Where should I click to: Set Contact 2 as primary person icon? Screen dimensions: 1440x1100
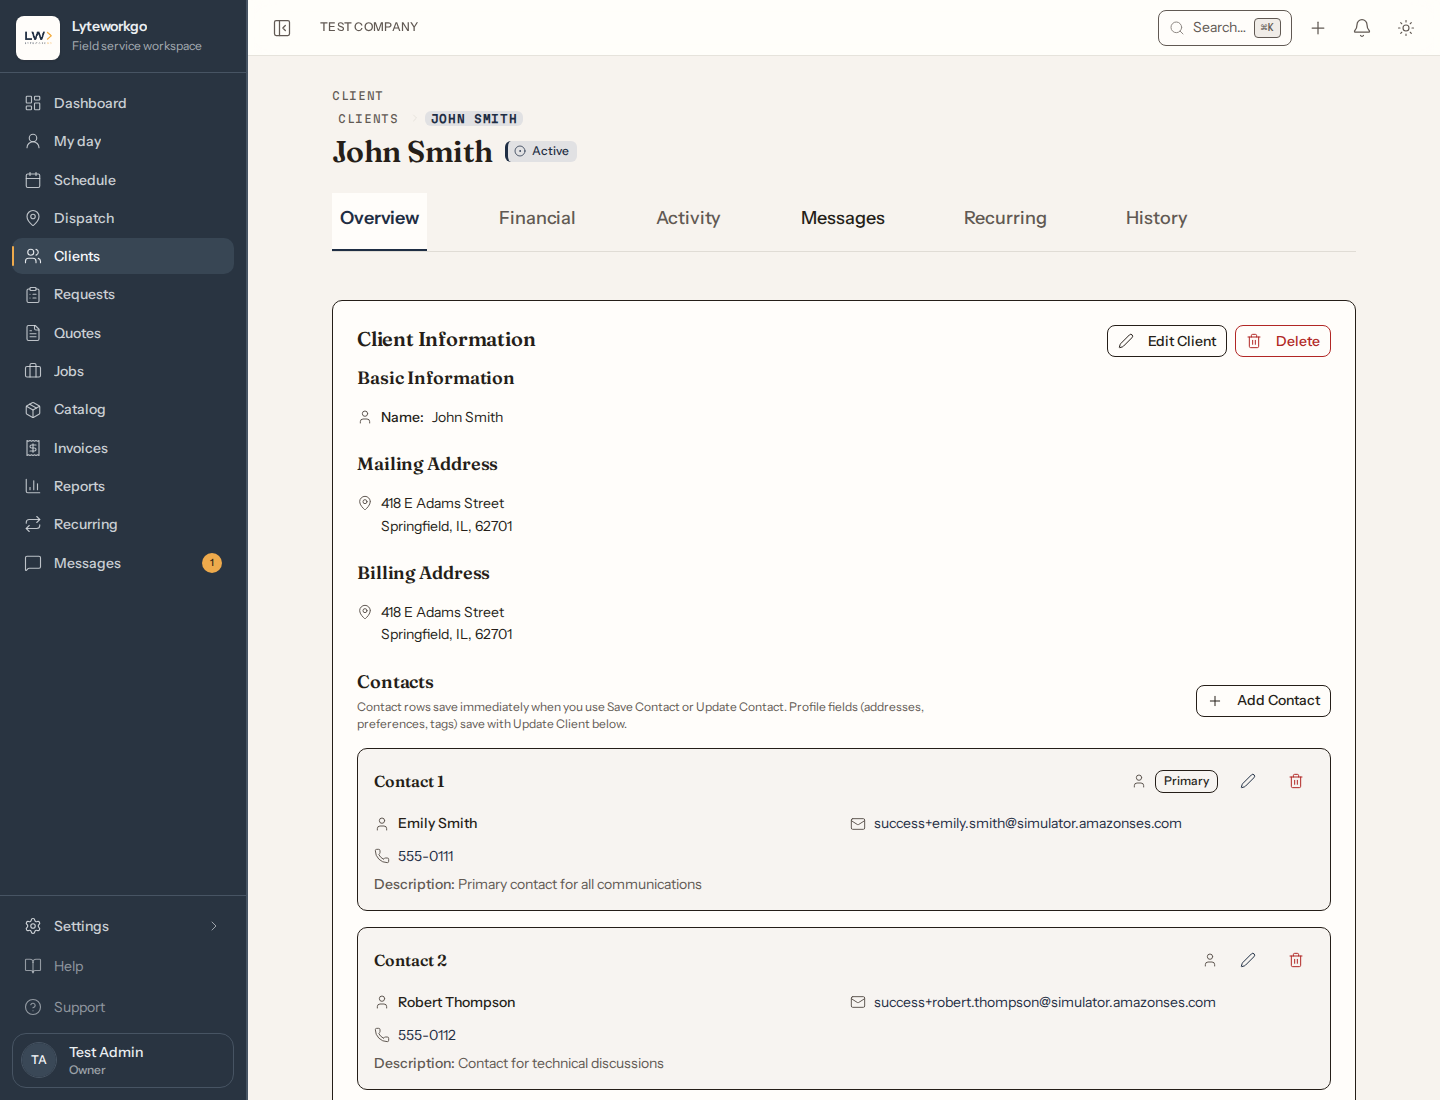point(1210,960)
